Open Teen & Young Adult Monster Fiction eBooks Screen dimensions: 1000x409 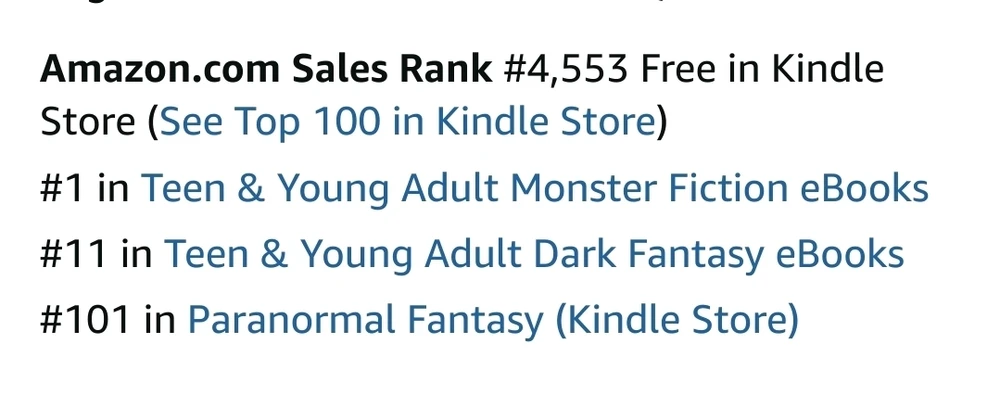tap(534, 189)
